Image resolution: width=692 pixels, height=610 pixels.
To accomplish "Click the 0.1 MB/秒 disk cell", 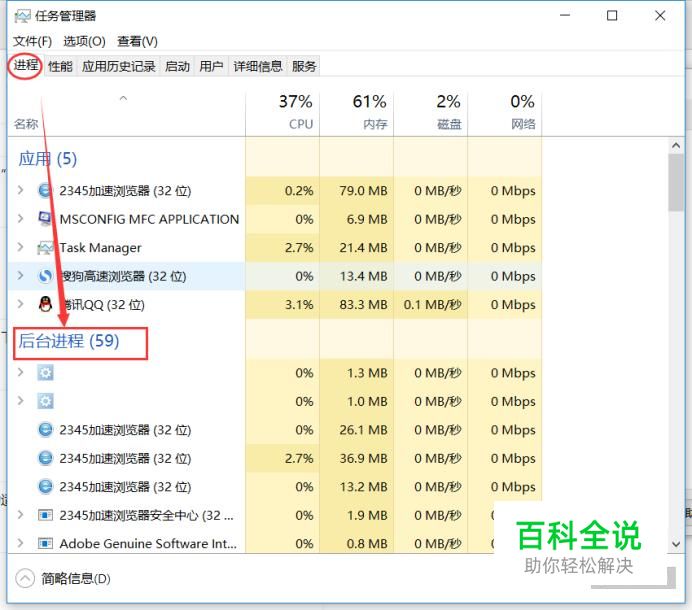I will point(432,305).
